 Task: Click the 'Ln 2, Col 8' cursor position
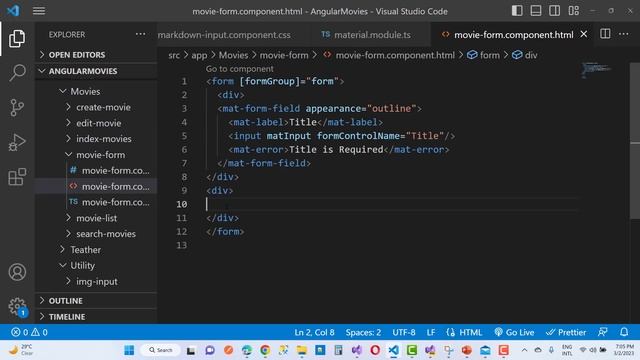click(314, 332)
